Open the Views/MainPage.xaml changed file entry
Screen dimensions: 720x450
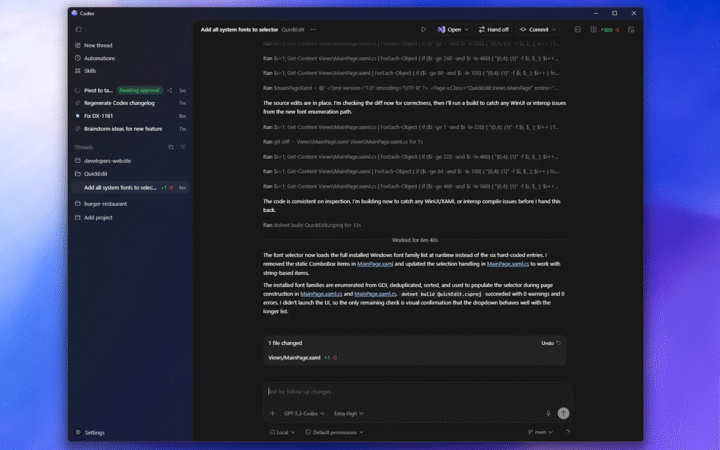294,357
